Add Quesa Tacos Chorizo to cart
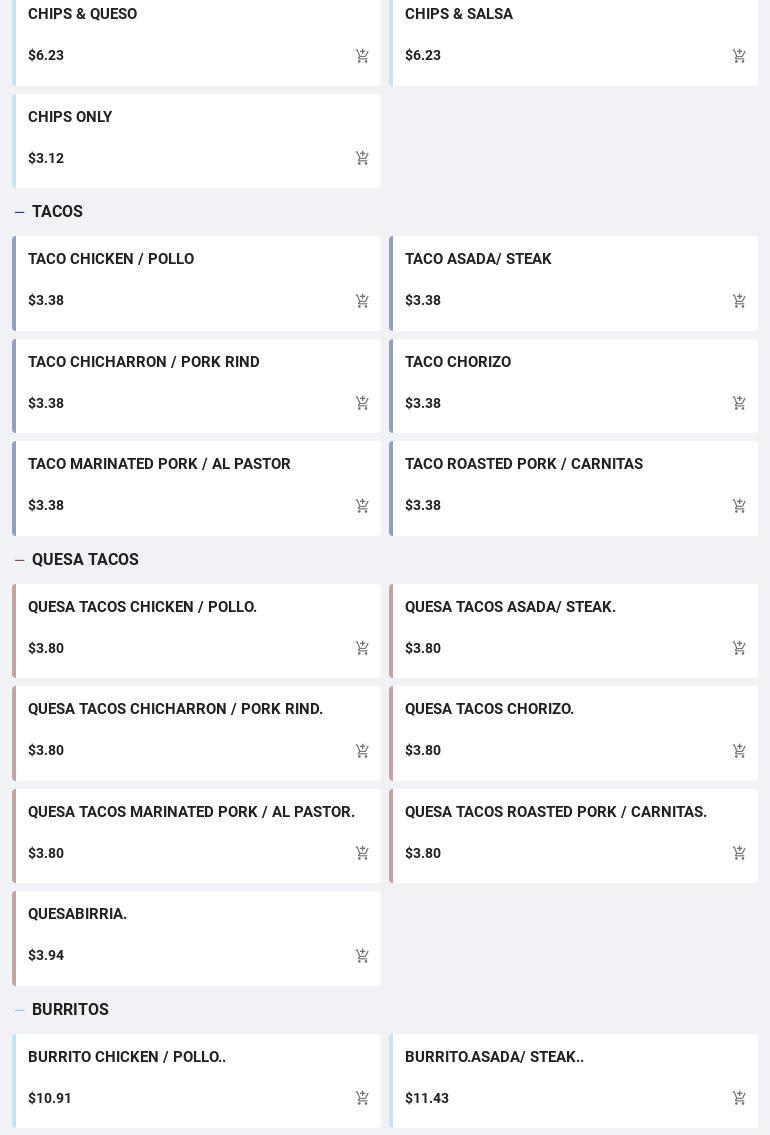Screen dimensions: 770x1135 (x=739, y=751)
